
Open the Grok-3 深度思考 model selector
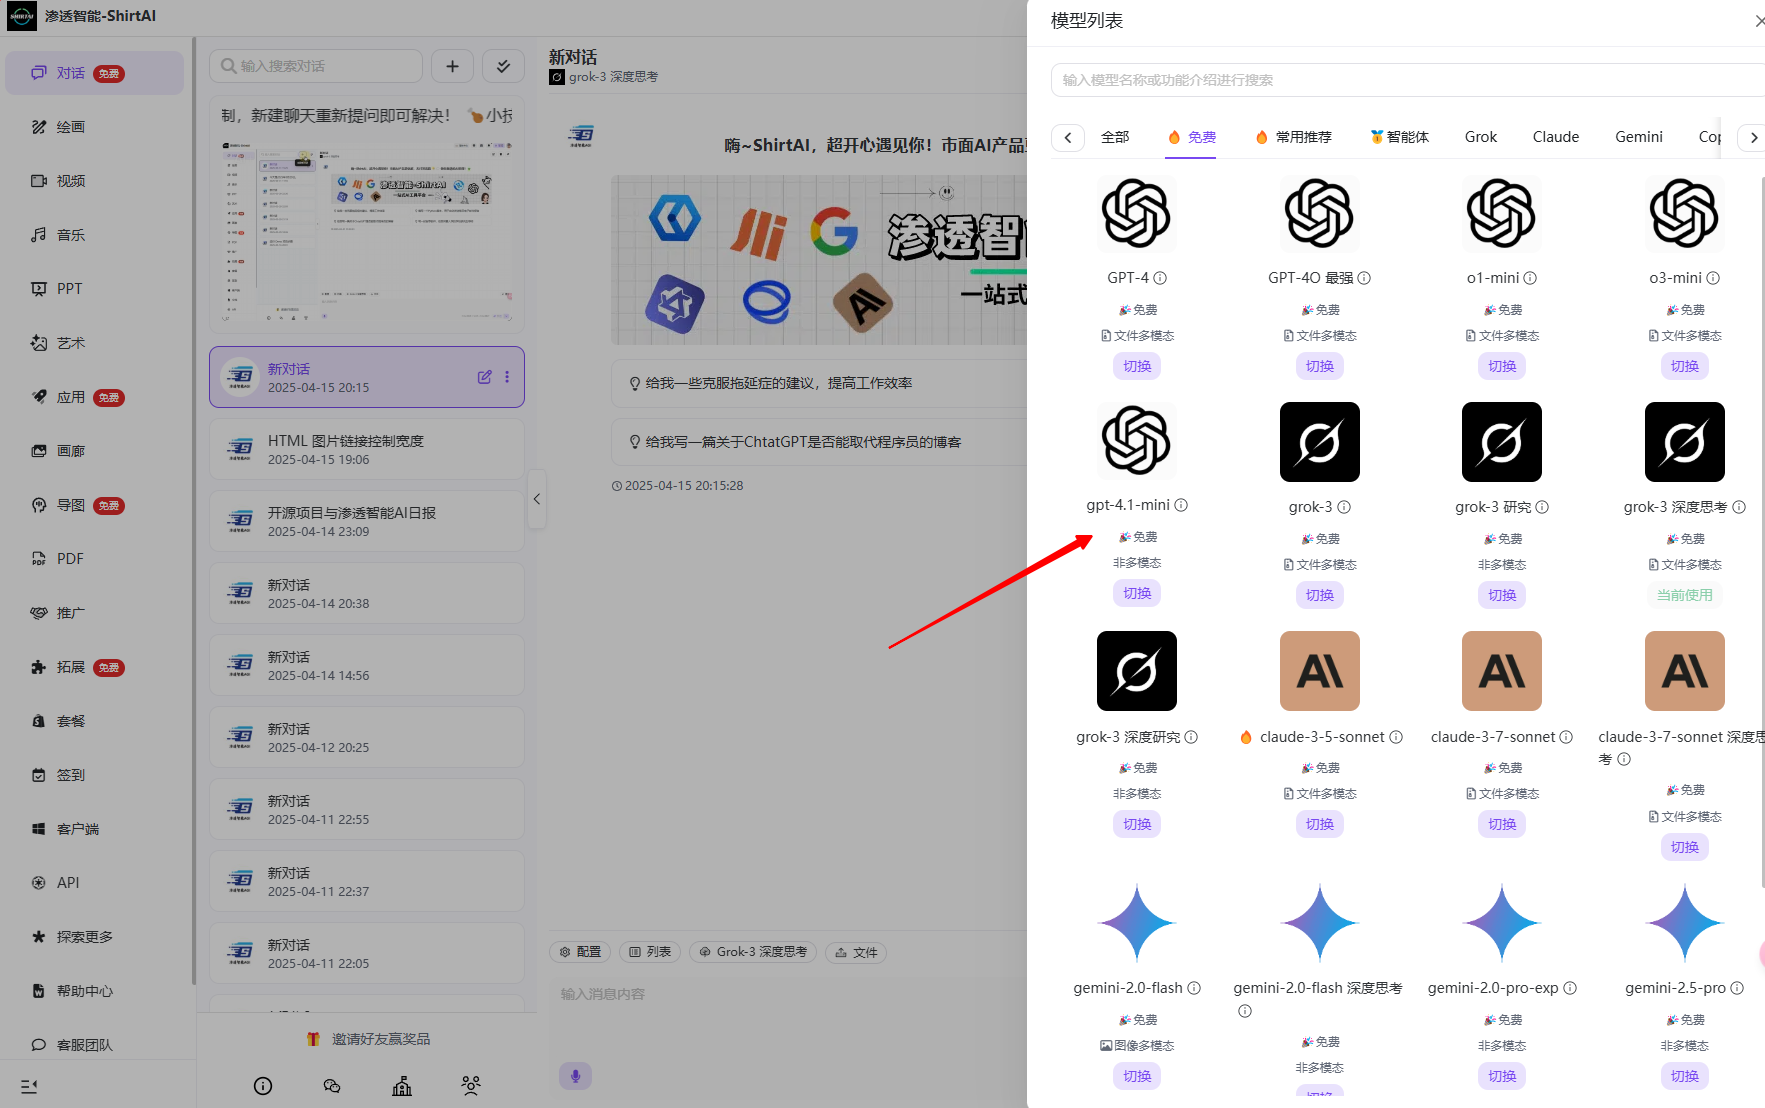[753, 952]
